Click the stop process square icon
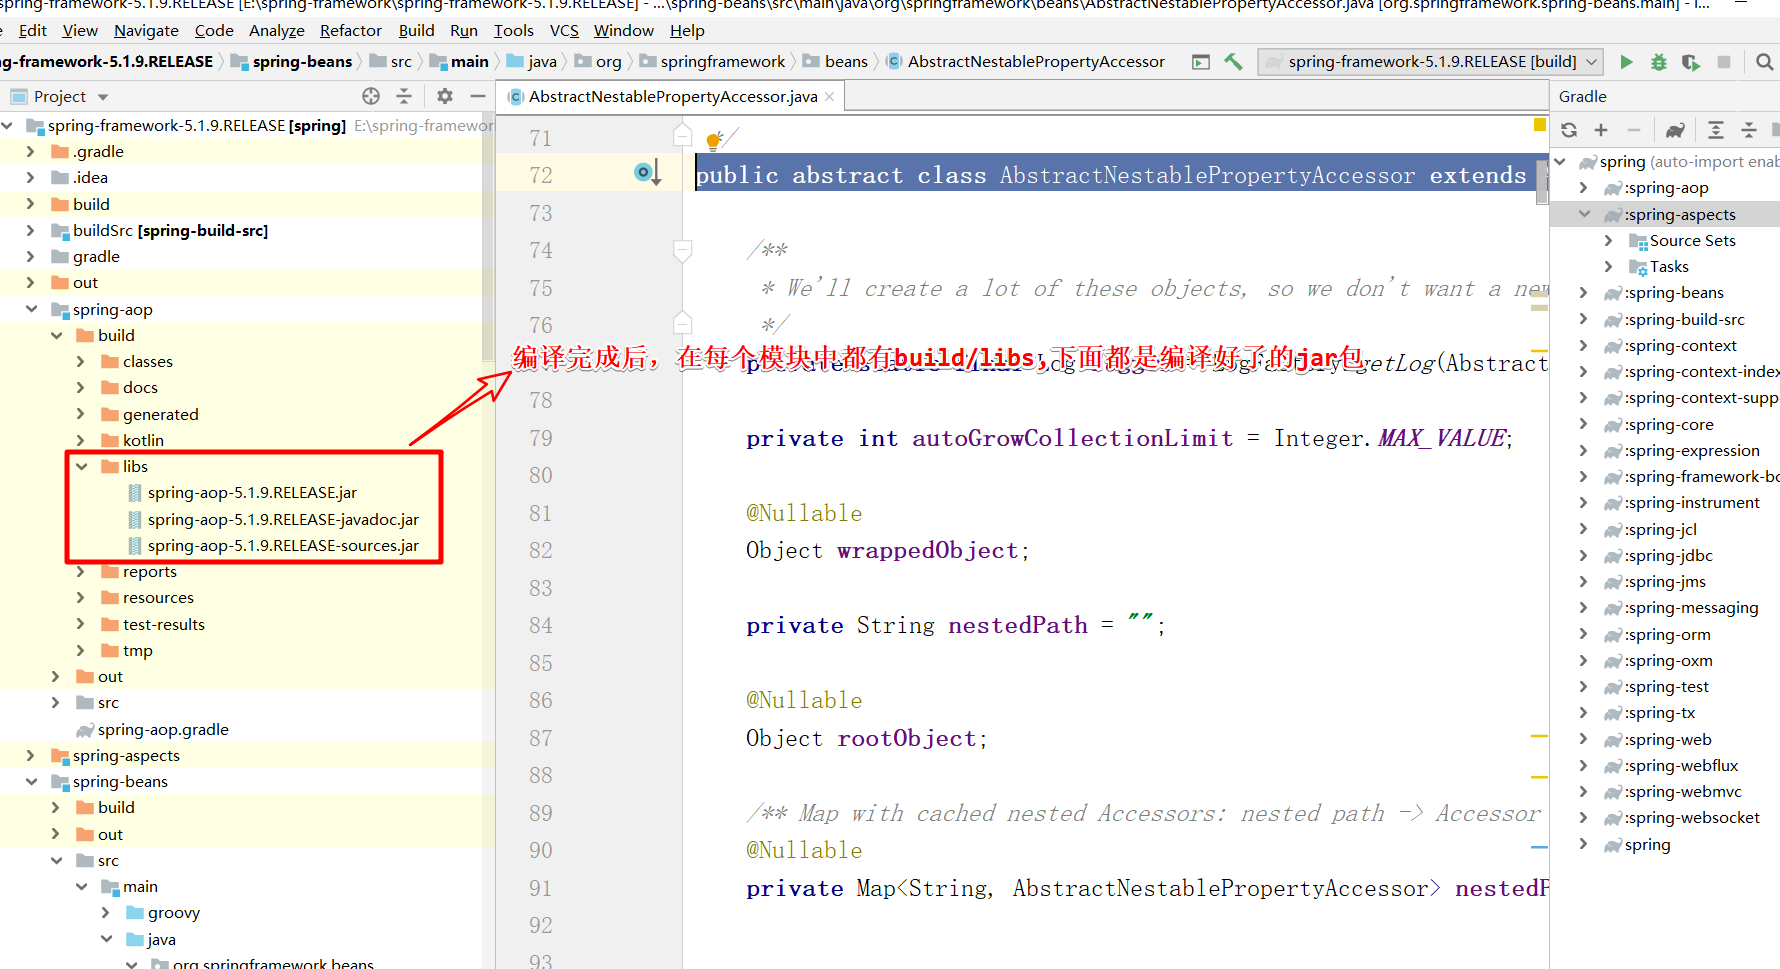Viewport: 1780px width, 969px height. tap(1724, 62)
